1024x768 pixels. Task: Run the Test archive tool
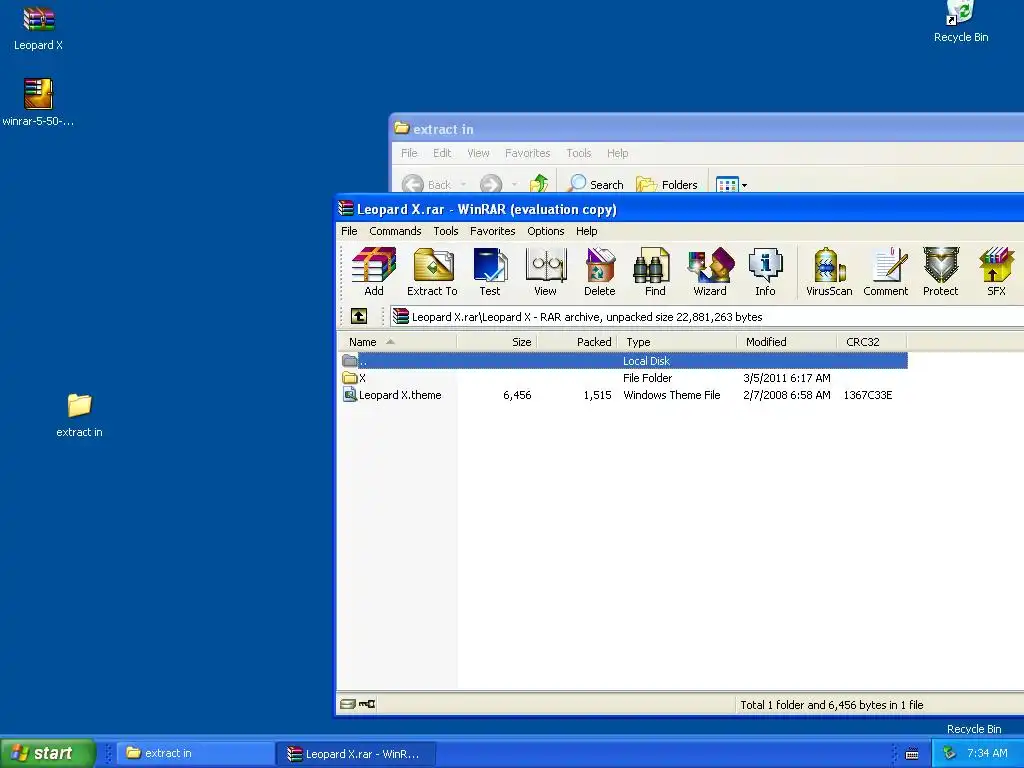pyautogui.click(x=490, y=272)
